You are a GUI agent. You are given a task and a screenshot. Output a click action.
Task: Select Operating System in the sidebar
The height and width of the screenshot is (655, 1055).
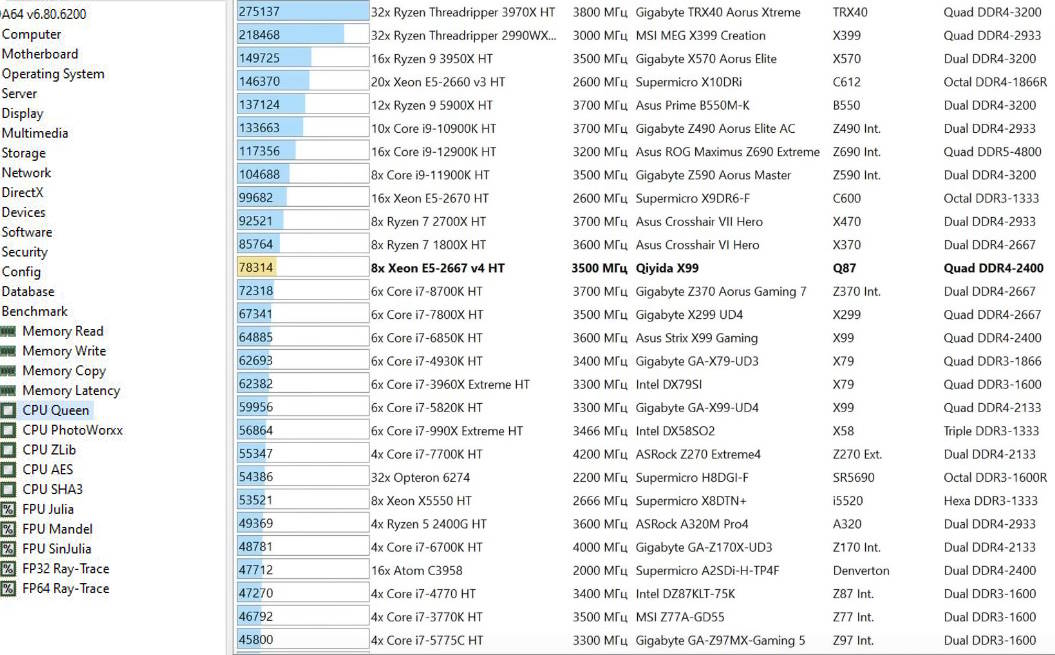52,74
